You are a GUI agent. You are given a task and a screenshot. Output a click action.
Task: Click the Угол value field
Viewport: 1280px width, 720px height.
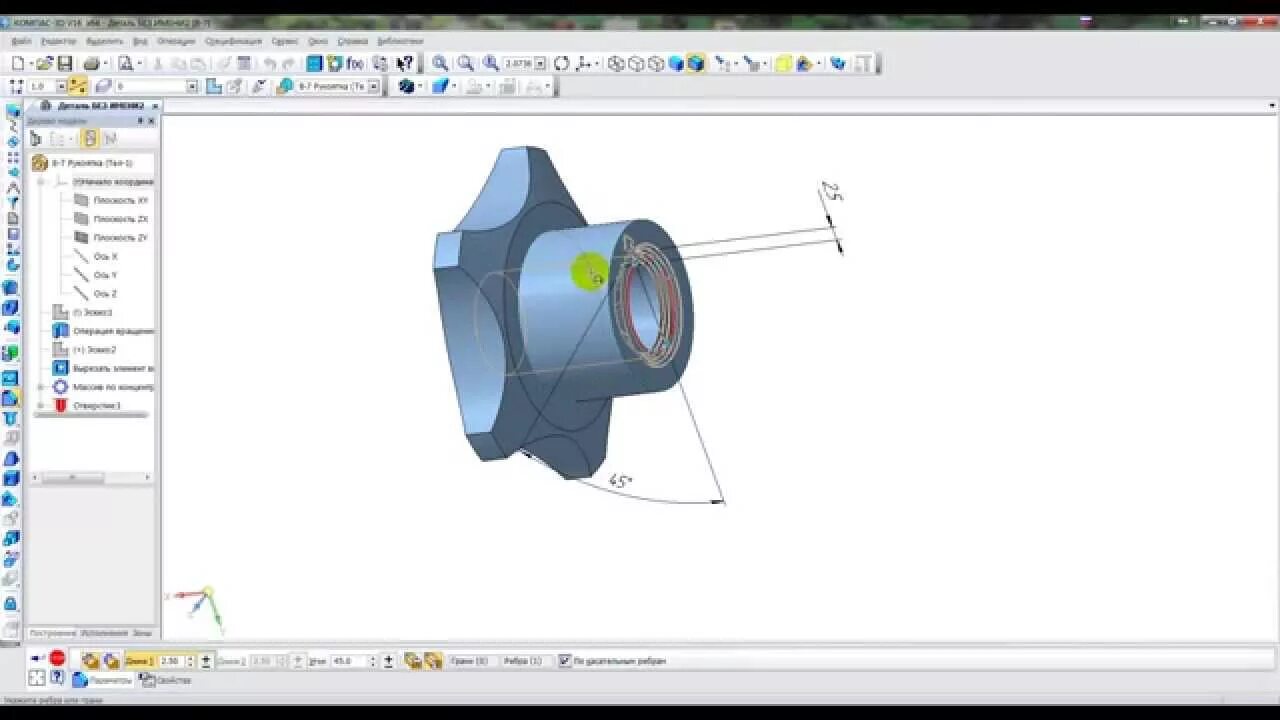347,661
